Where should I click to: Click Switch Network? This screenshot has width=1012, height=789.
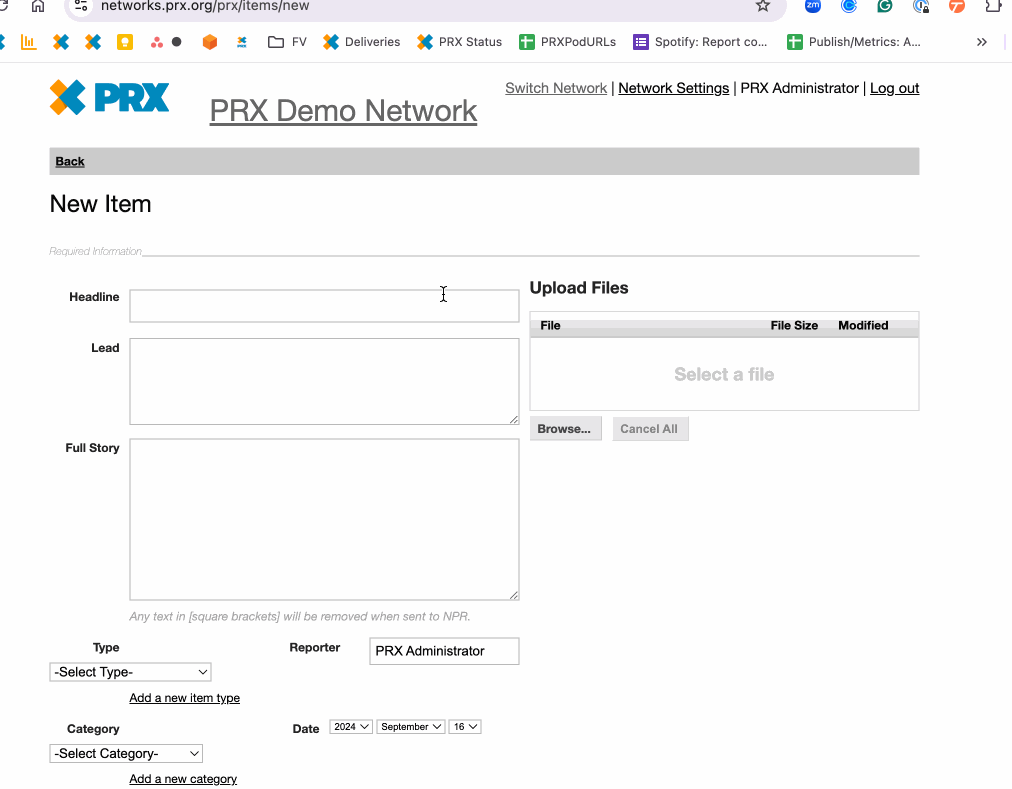point(556,88)
